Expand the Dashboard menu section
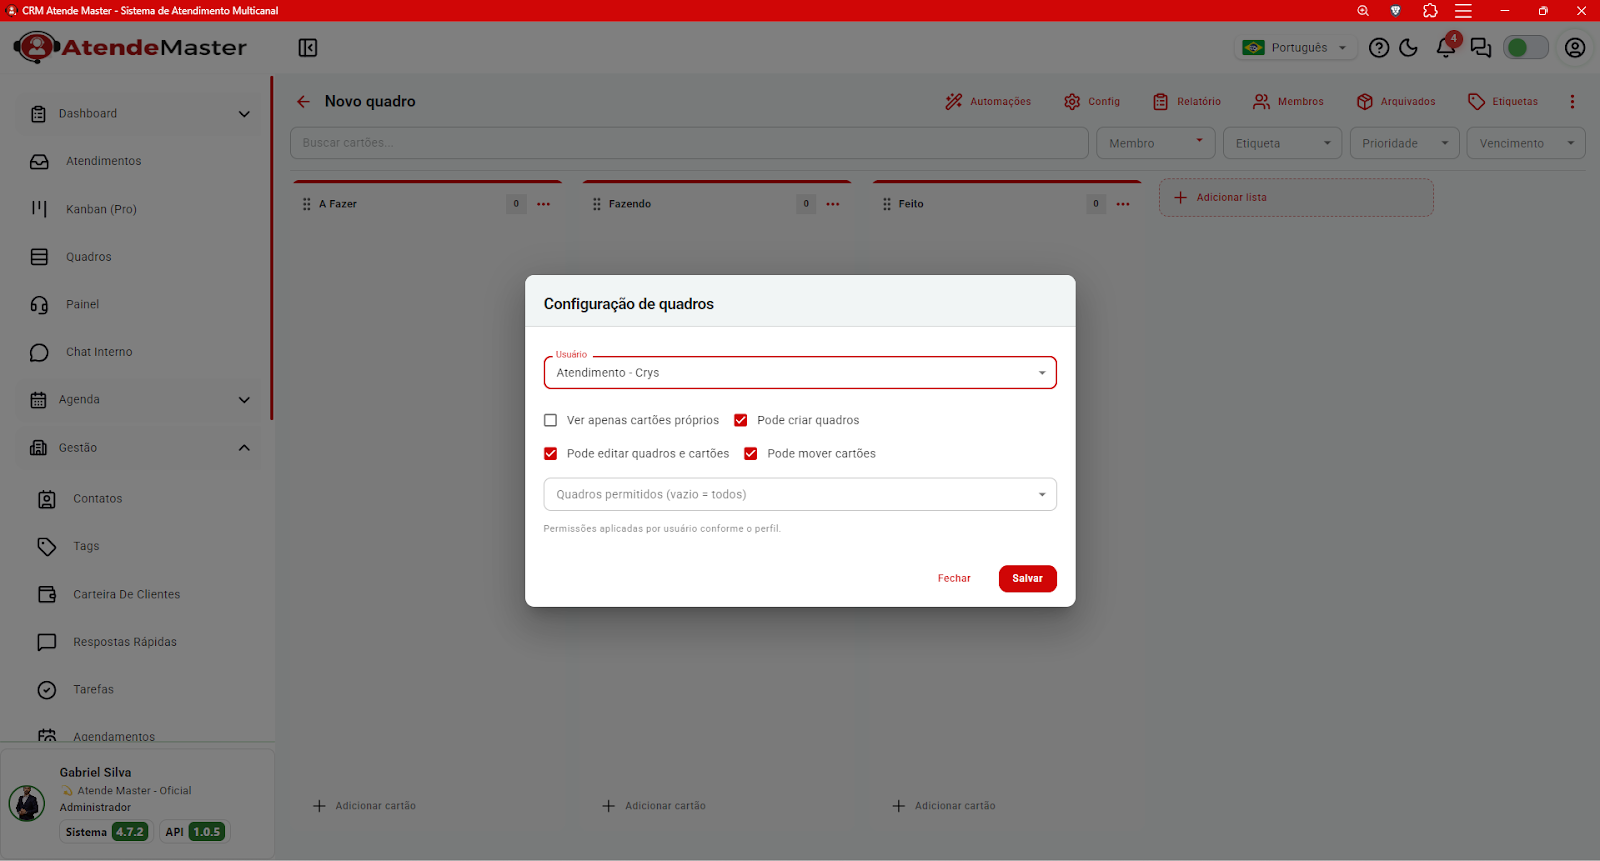The width and height of the screenshot is (1600, 861). point(140,114)
